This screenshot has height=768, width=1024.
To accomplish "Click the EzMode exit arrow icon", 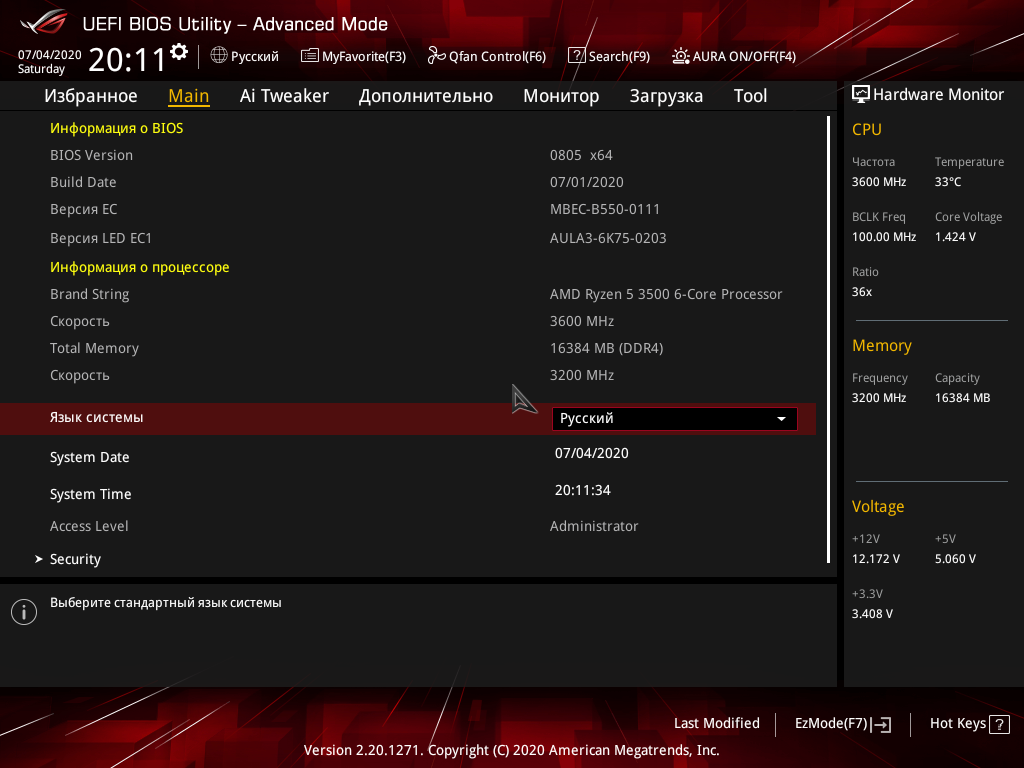I will click(881, 724).
